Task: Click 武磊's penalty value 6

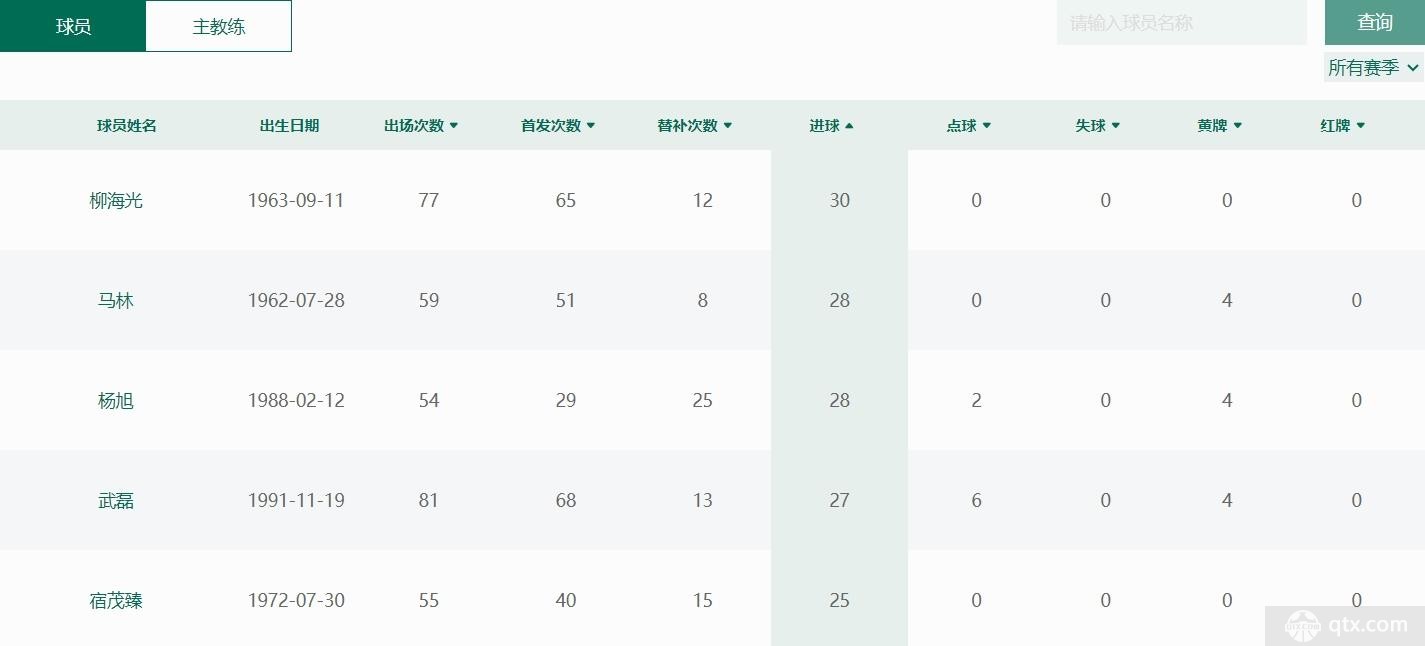Action: [977, 500]
